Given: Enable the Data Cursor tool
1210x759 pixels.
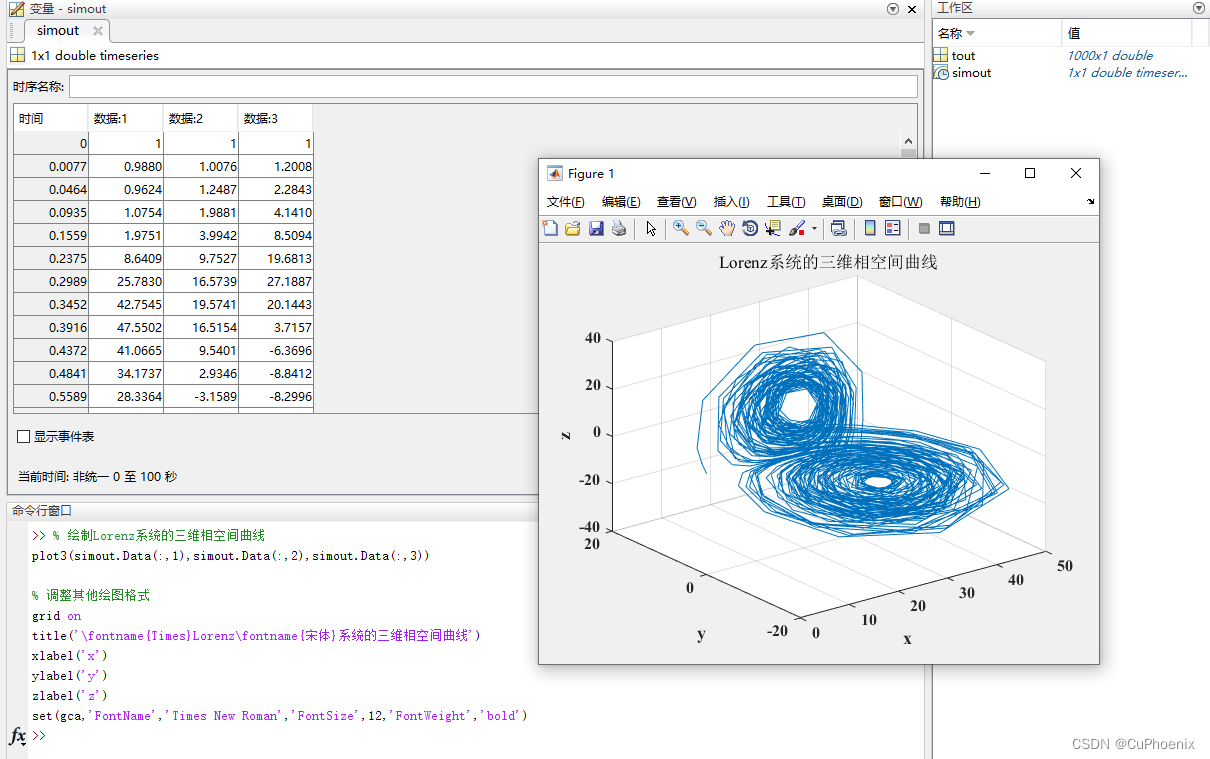Looking at the screenshot, I should coord(773,228).
